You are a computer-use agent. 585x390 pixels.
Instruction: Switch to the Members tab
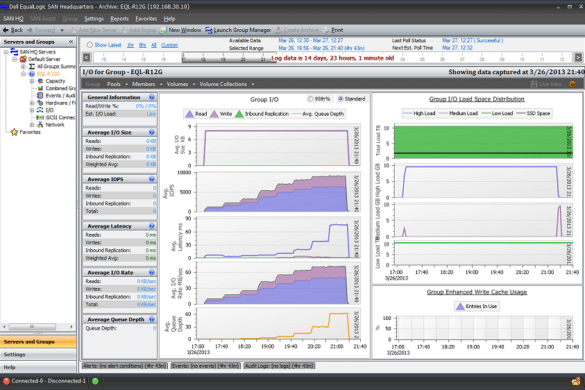143,84
